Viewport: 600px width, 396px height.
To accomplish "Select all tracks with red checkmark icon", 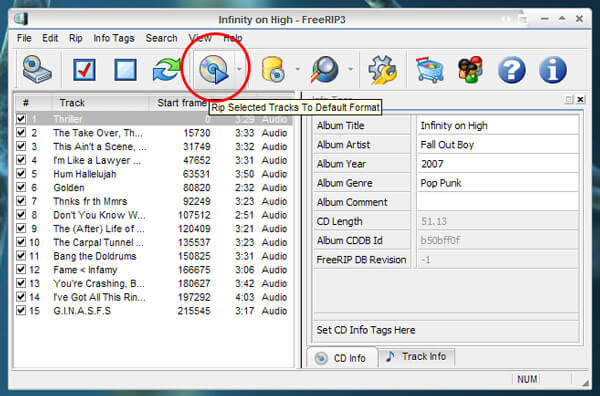I will [x=84, y=70].
